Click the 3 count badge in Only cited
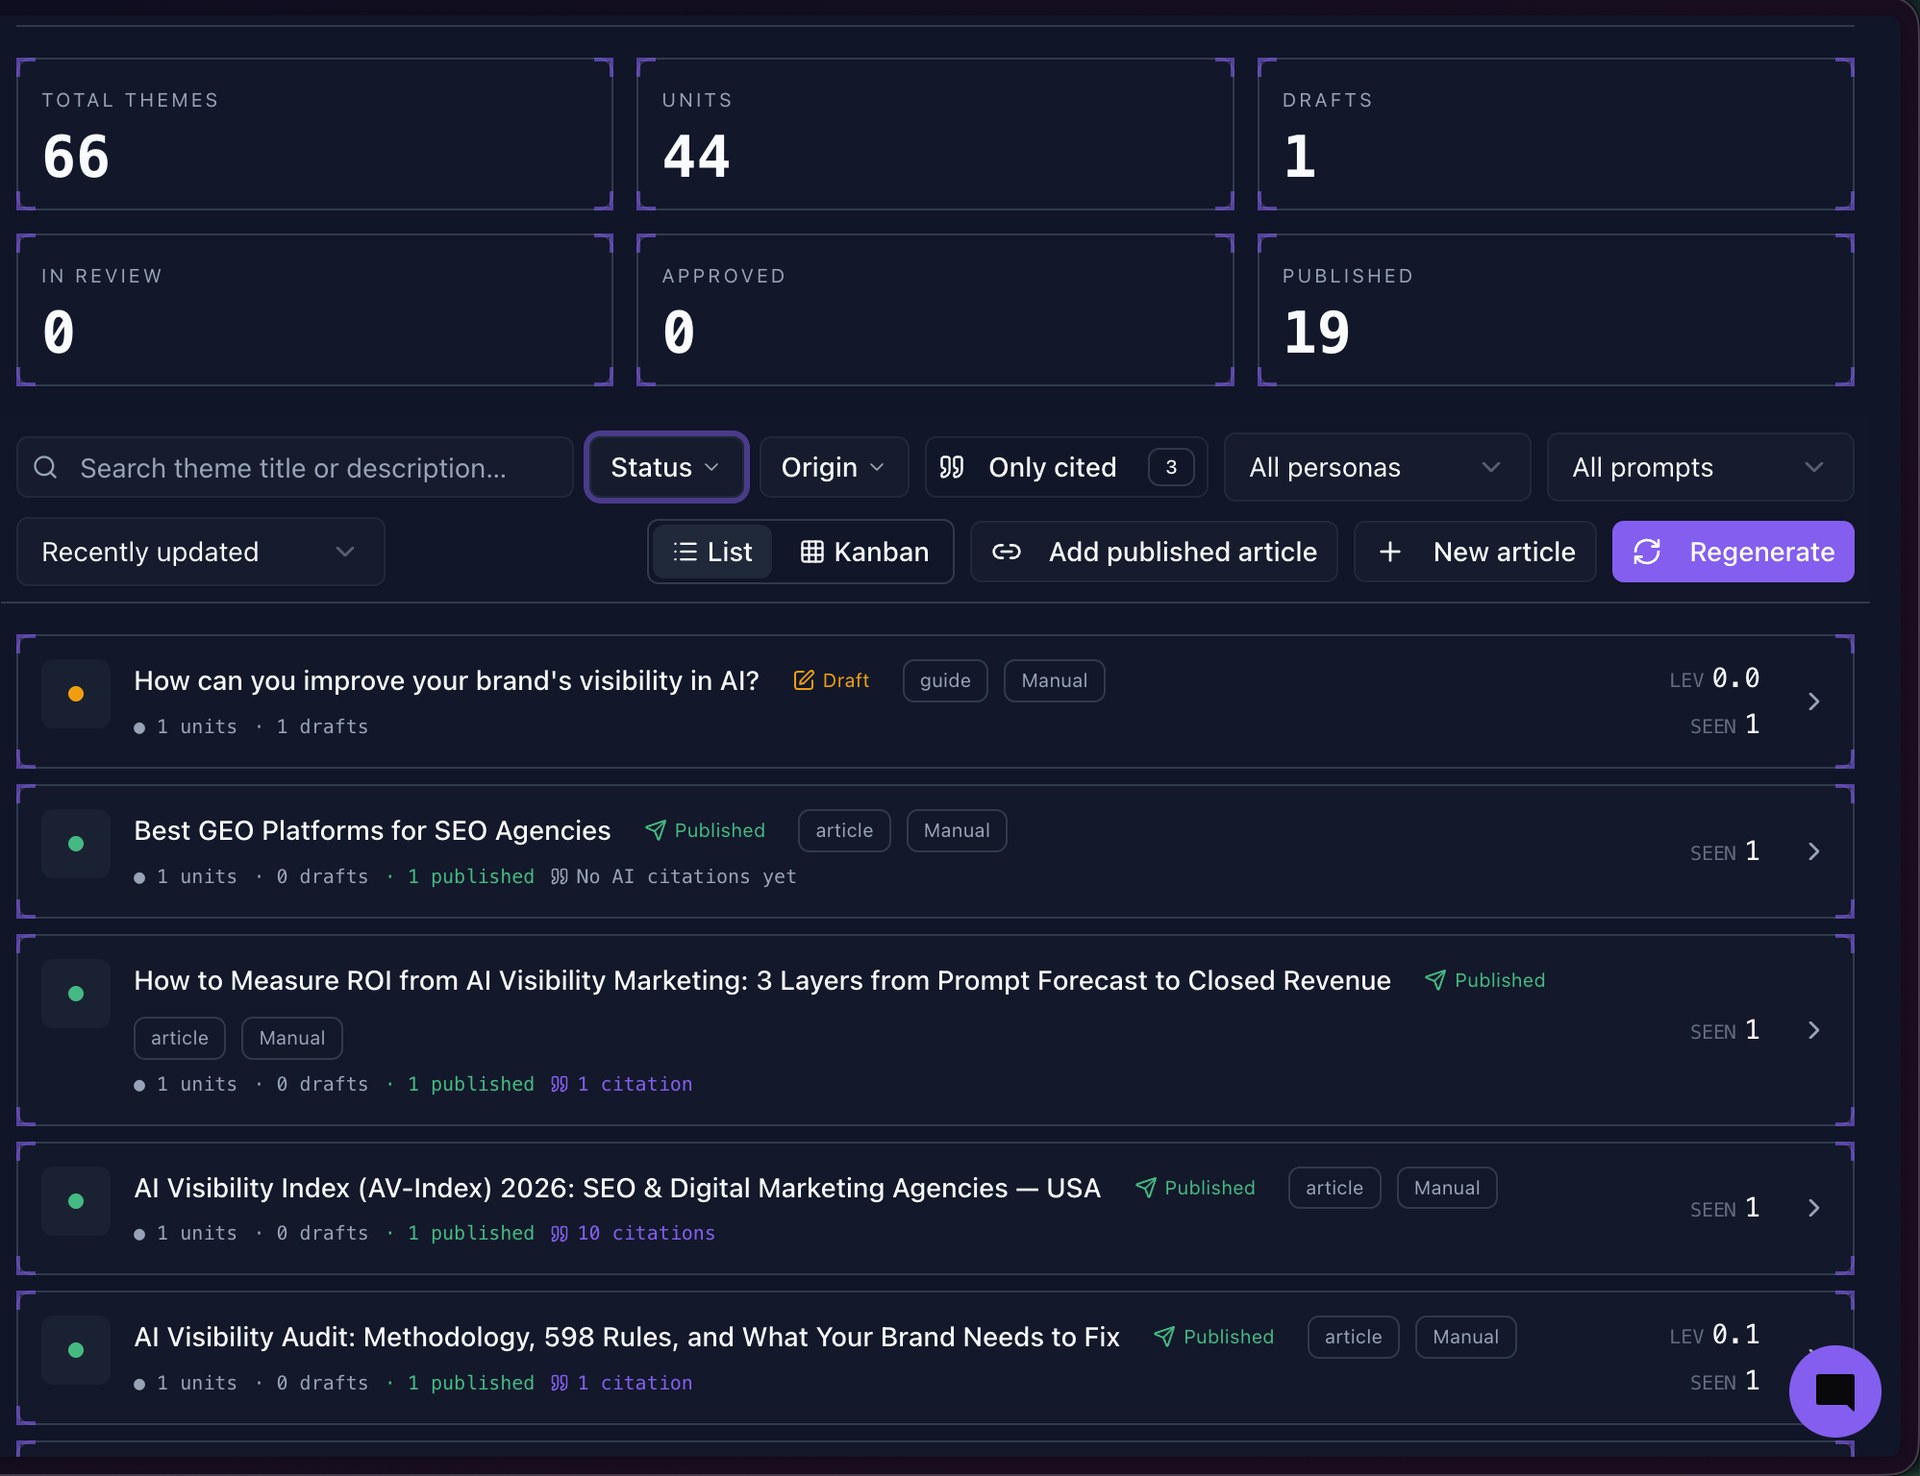 (1171, 467)
